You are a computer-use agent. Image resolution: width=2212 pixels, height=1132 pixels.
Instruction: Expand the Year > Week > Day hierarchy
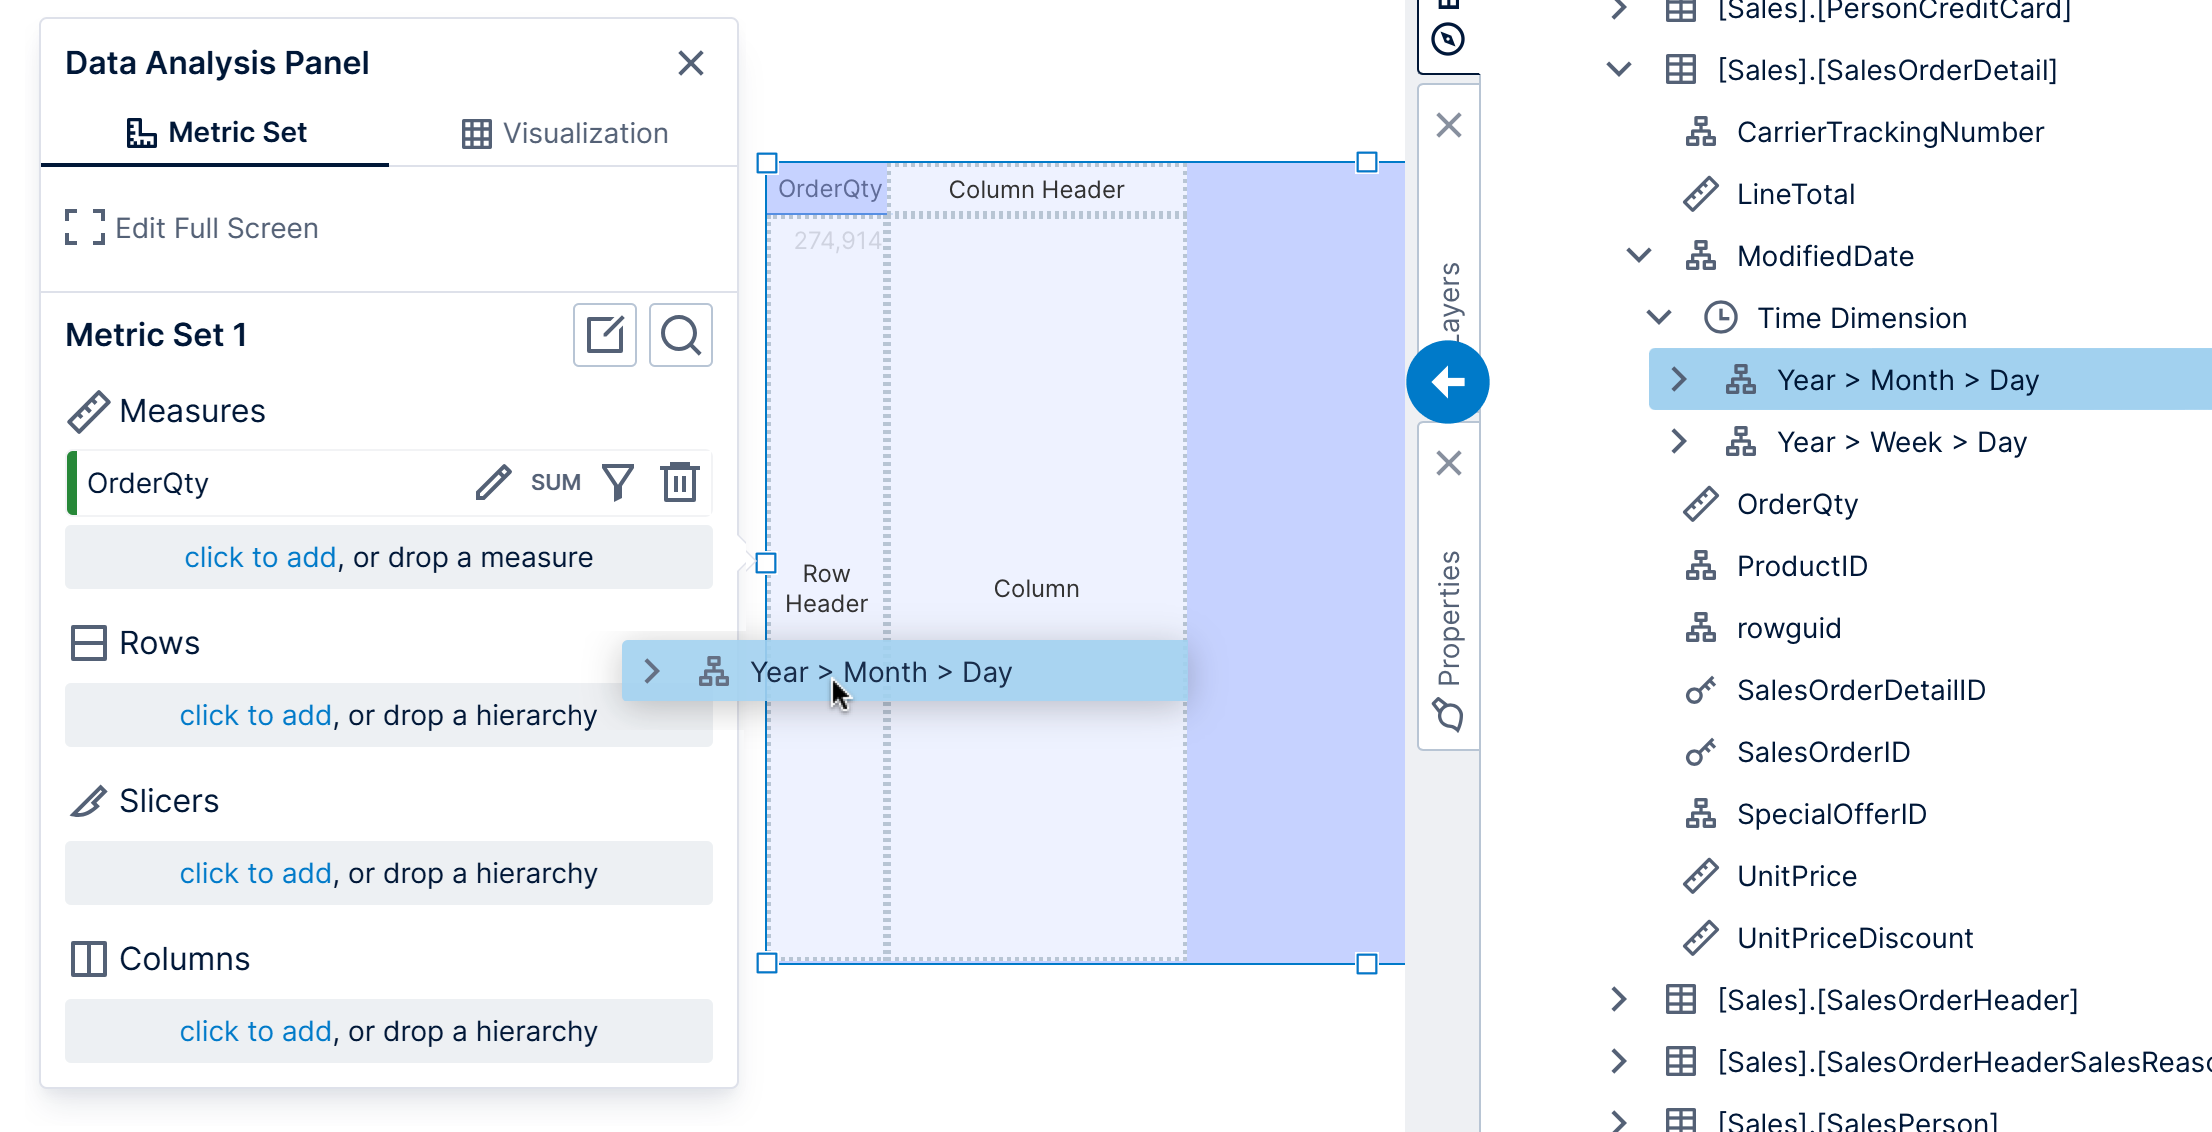(x=1679, y=442)
